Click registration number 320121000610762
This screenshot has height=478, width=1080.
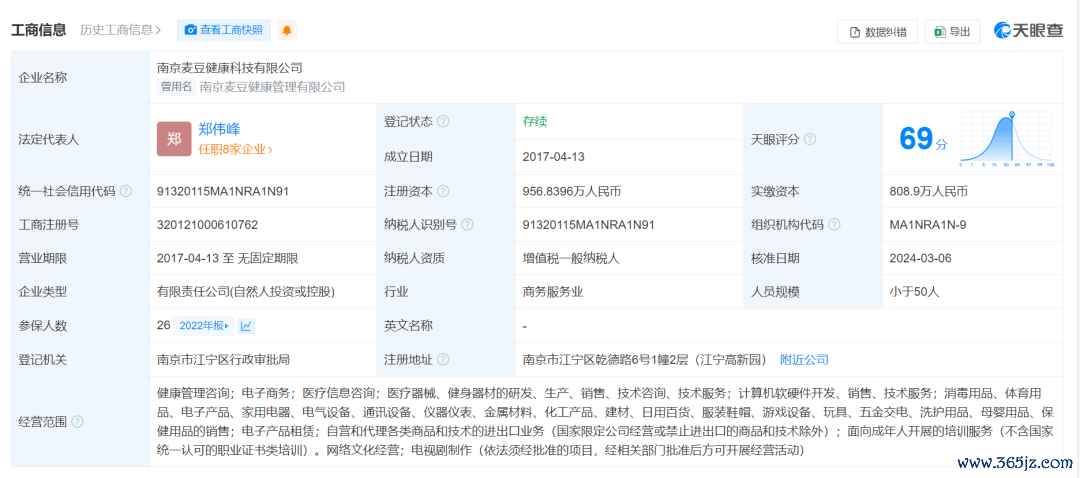[207, 225]
